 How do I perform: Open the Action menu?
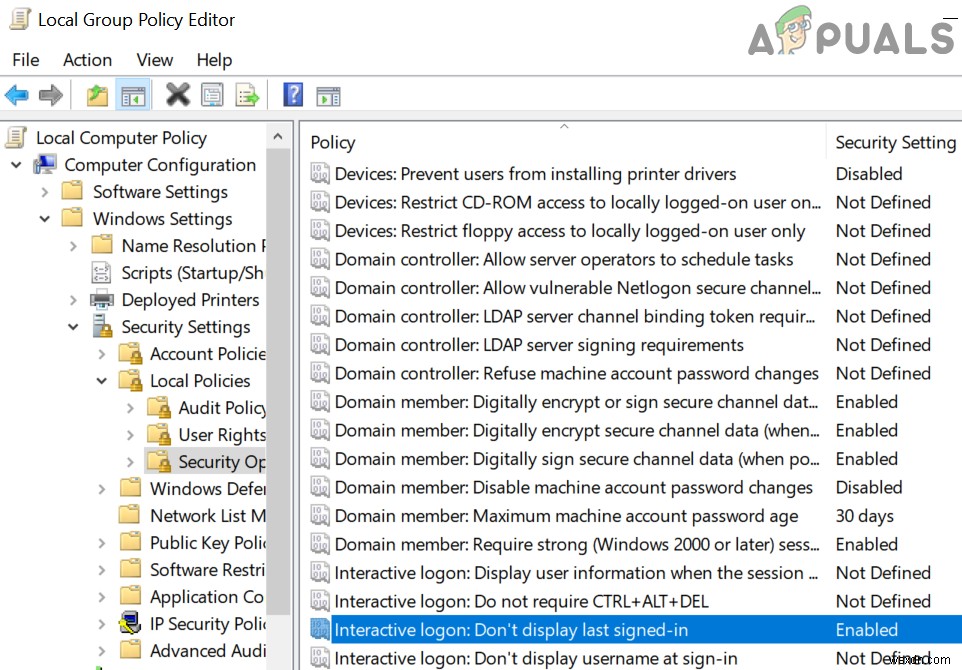tap(87, 60)
